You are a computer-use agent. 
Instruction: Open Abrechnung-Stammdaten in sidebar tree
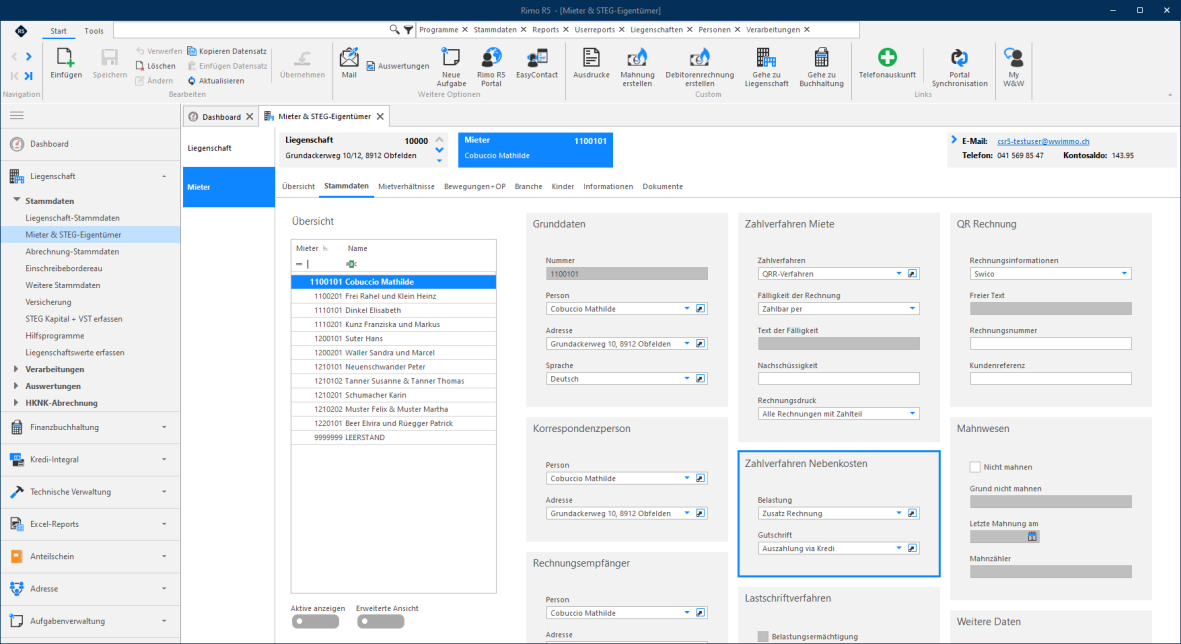pyautogui.click(x=72, y=252)
